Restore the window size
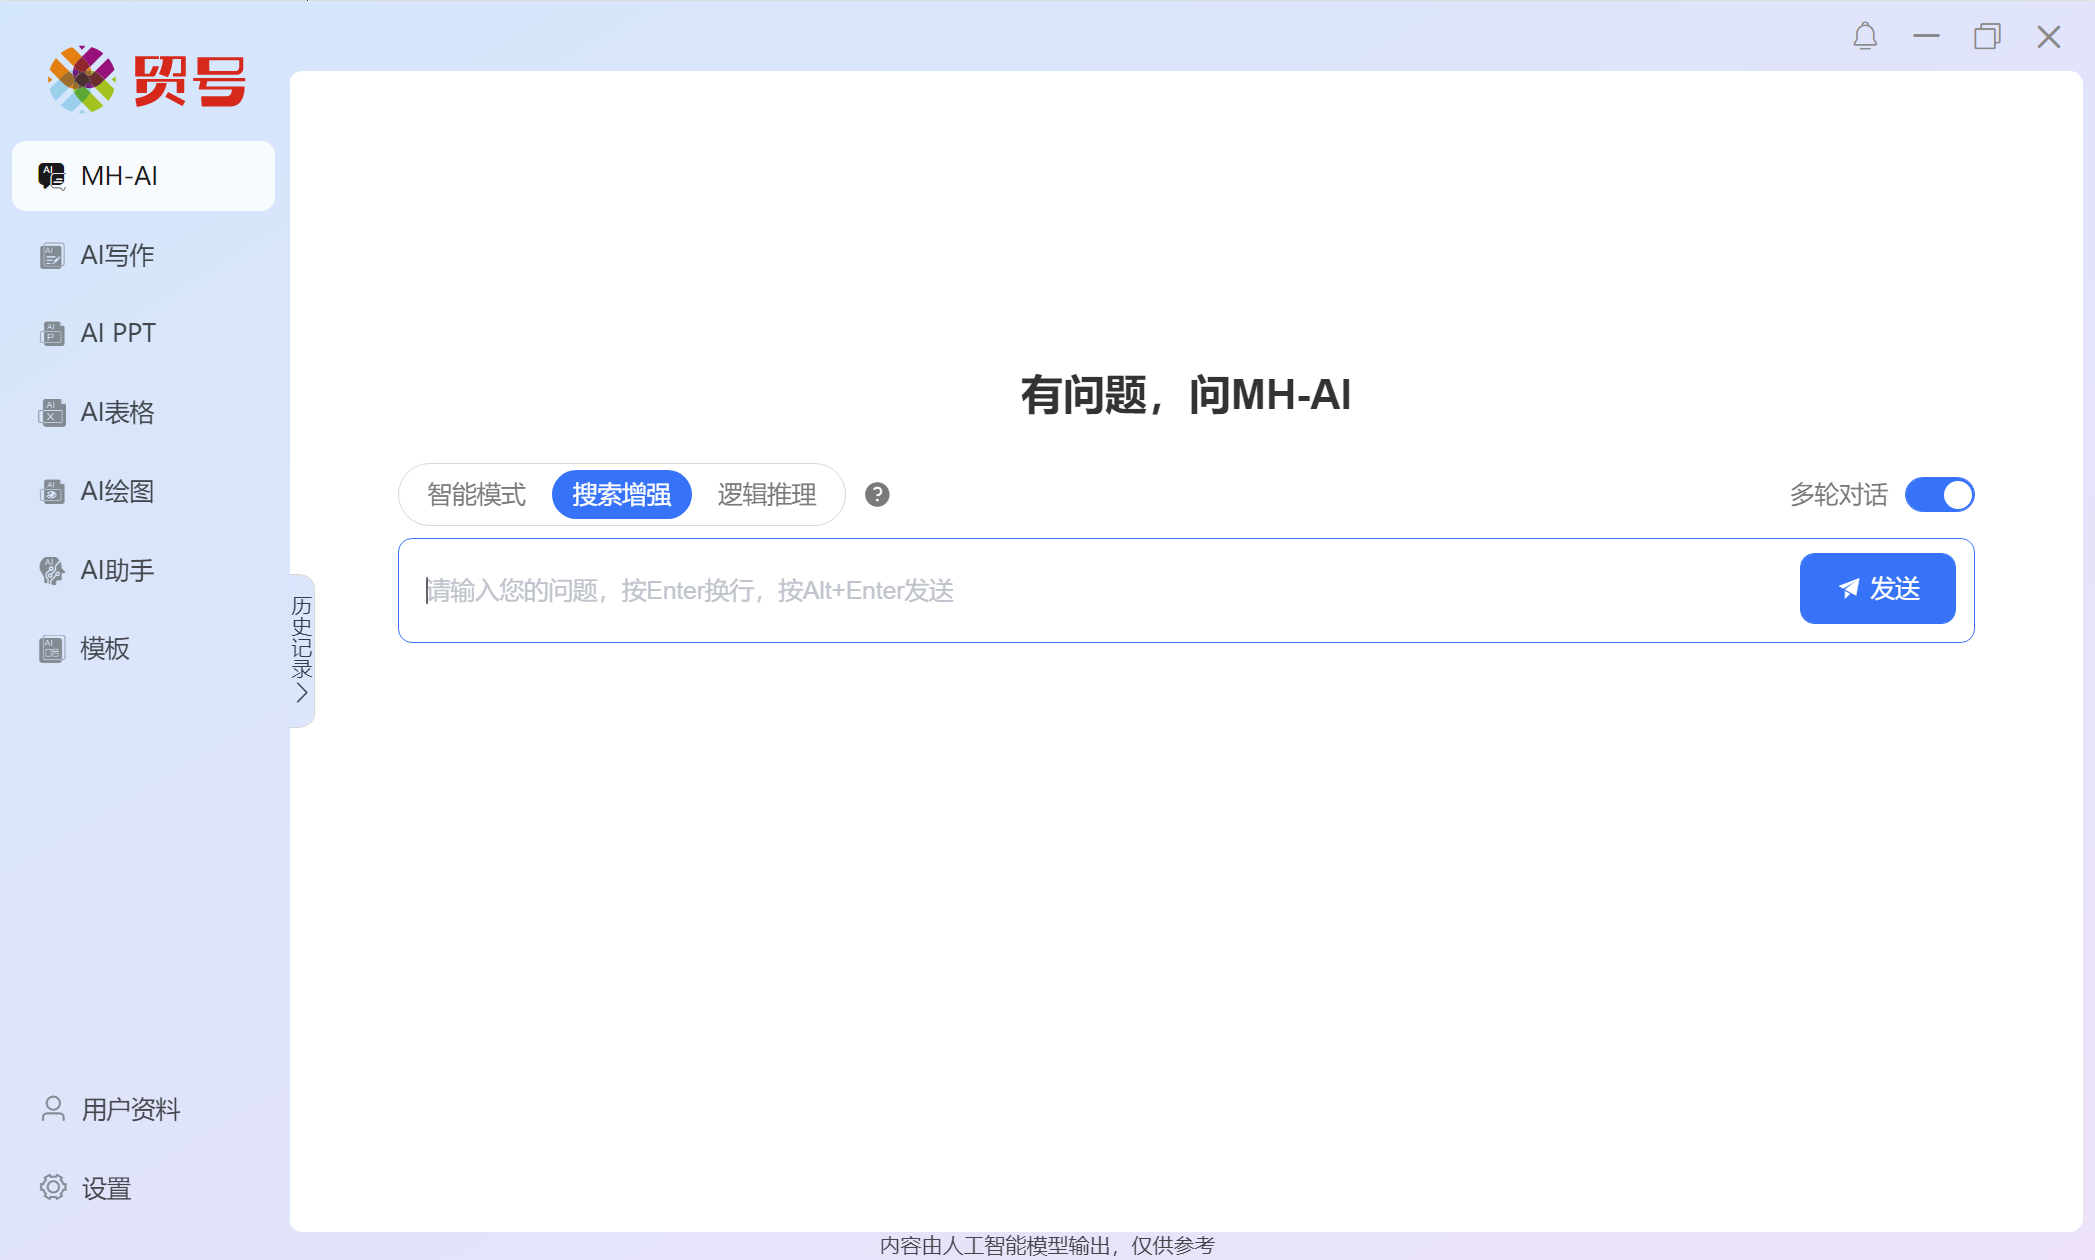This screenshot has width=2095, height=1260. pyautogui.click(x=1987, y=37)
